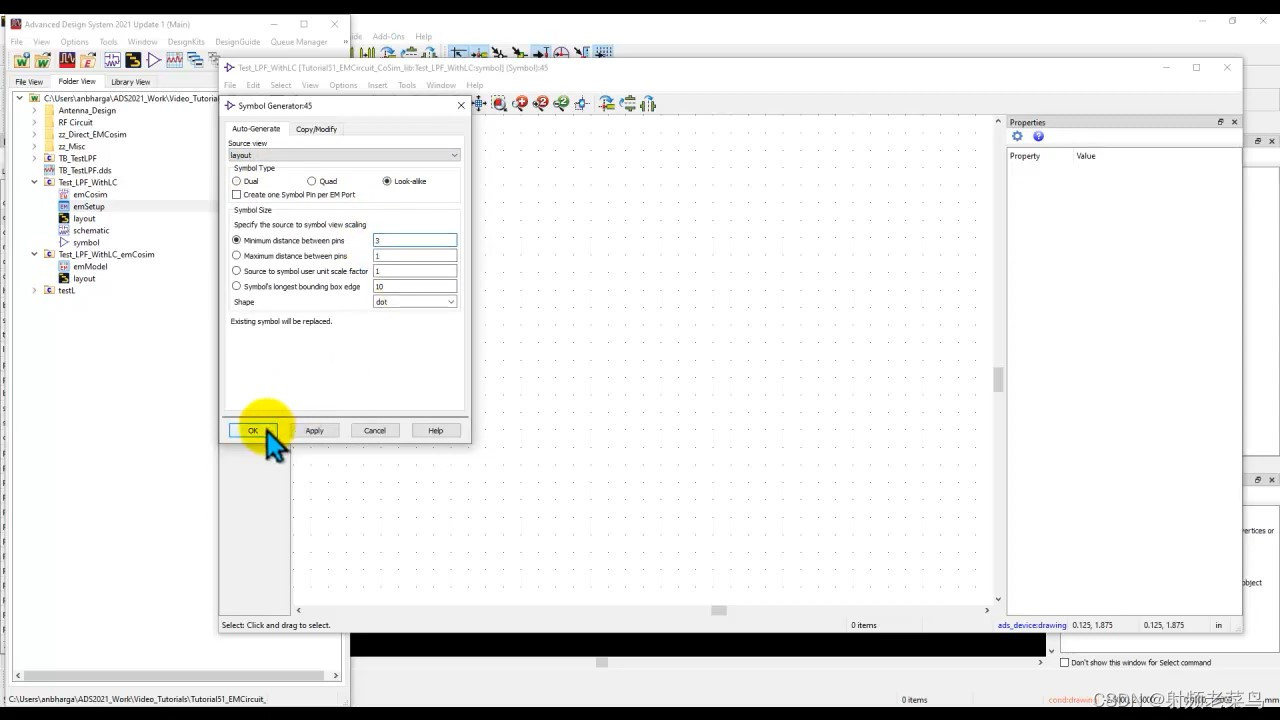Click the minimum distance value input field
Image resolution: width=1280 pixels, height=720 pixels.
coord(414,240)
